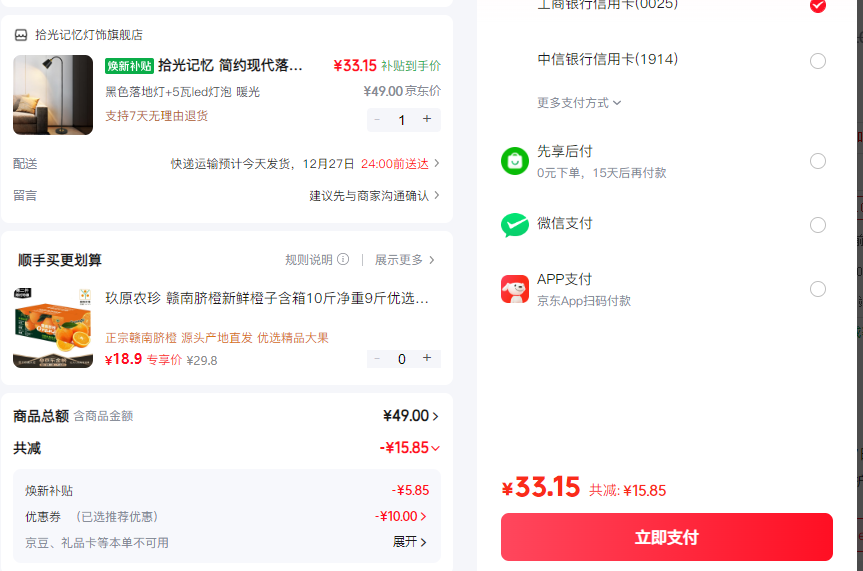Choose APP支付 radio button
The height and width of the screenshot is (571, 863).
(817, 289)
